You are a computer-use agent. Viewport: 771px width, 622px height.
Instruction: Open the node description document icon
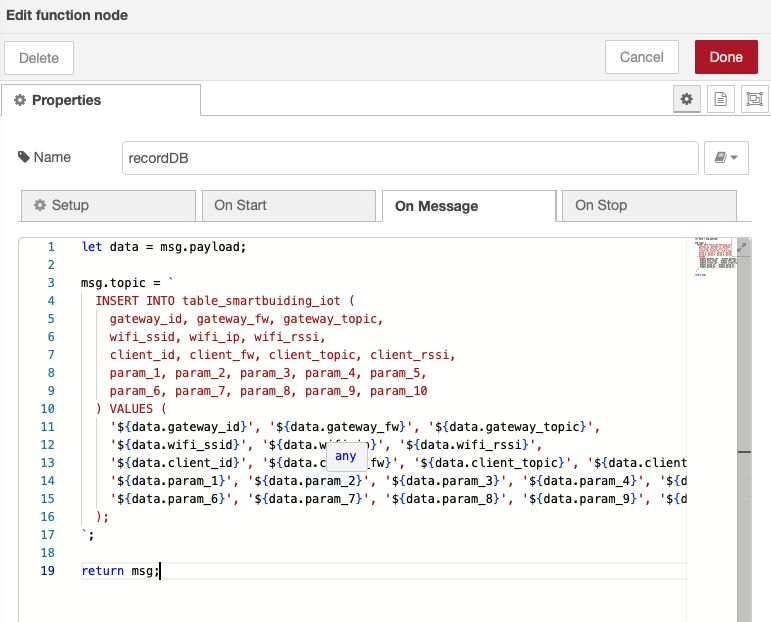[x=720, y=99]
